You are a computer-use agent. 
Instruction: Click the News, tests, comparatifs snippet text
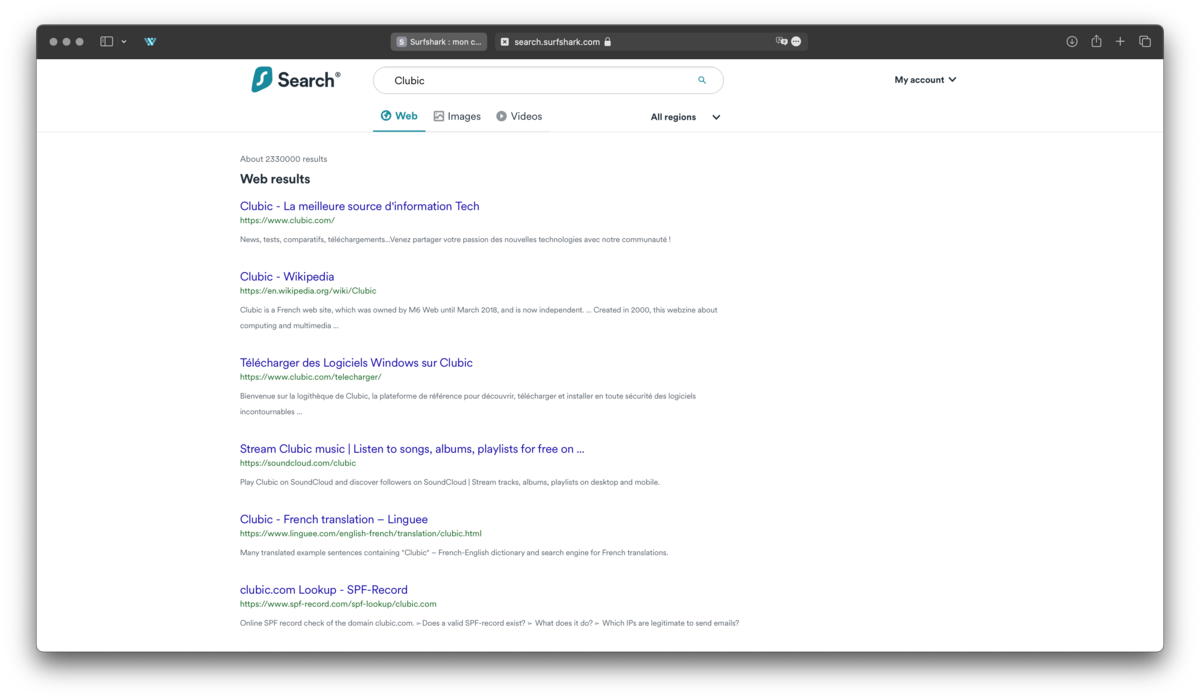455,239
